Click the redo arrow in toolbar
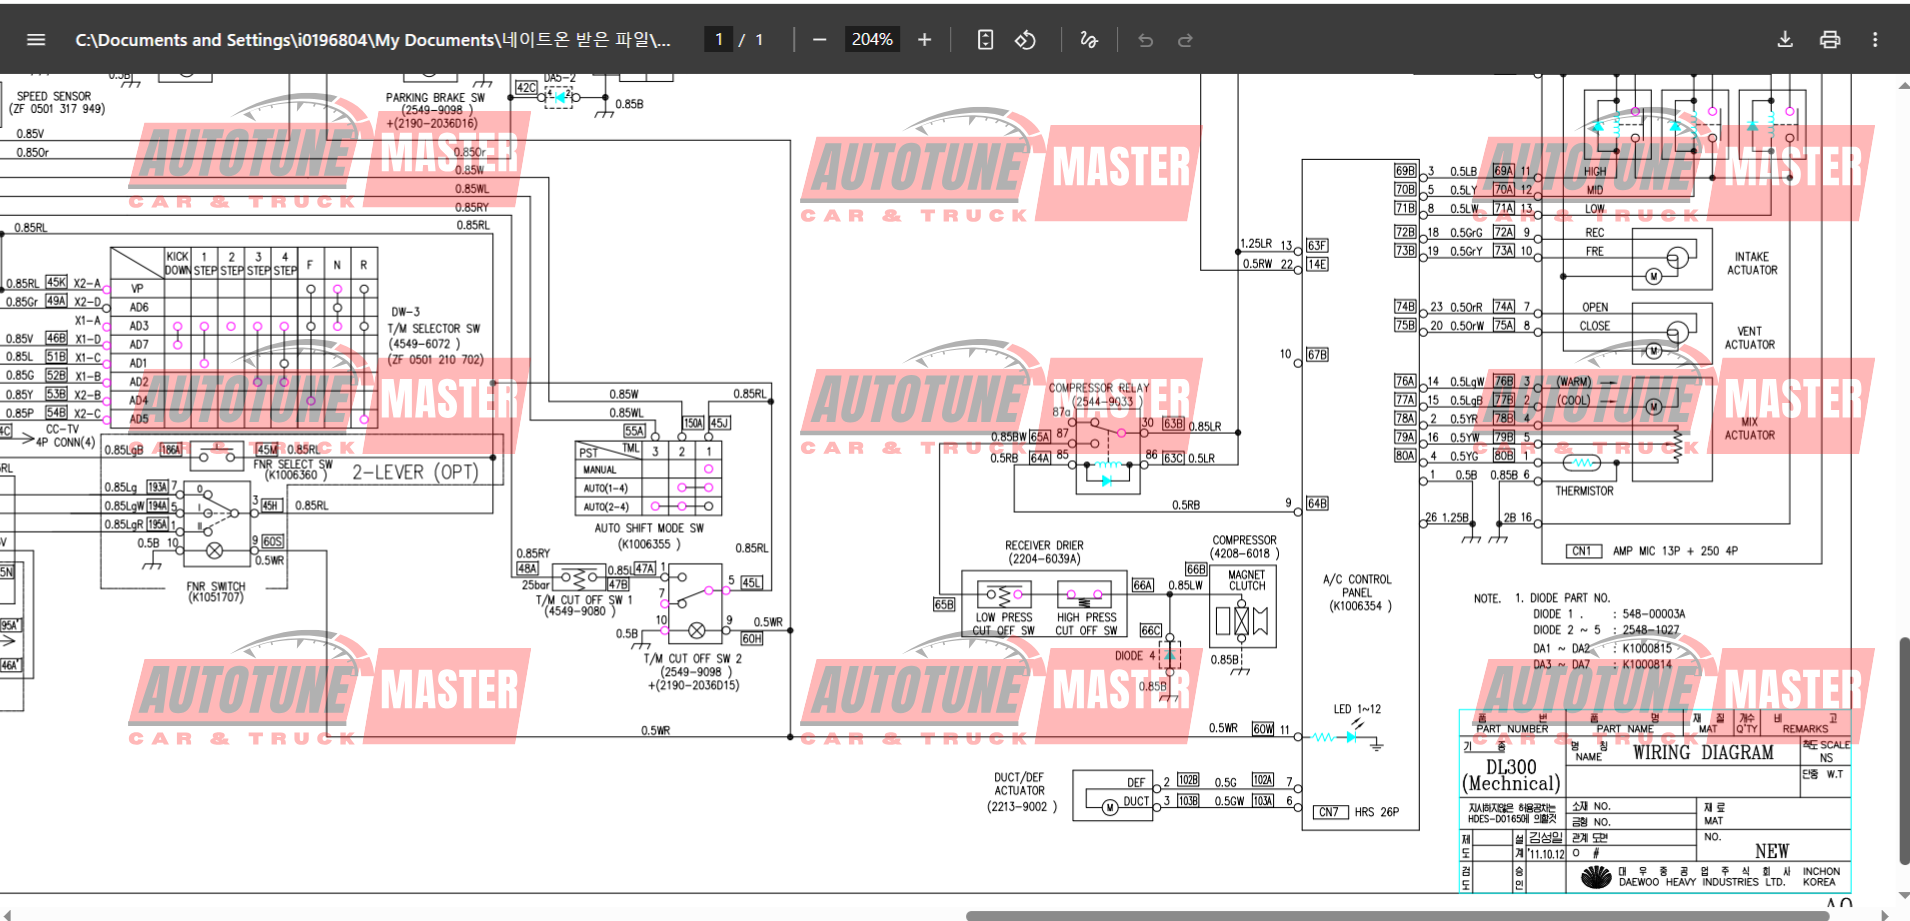This screenshot has height=921, width=1910. 1185,40
